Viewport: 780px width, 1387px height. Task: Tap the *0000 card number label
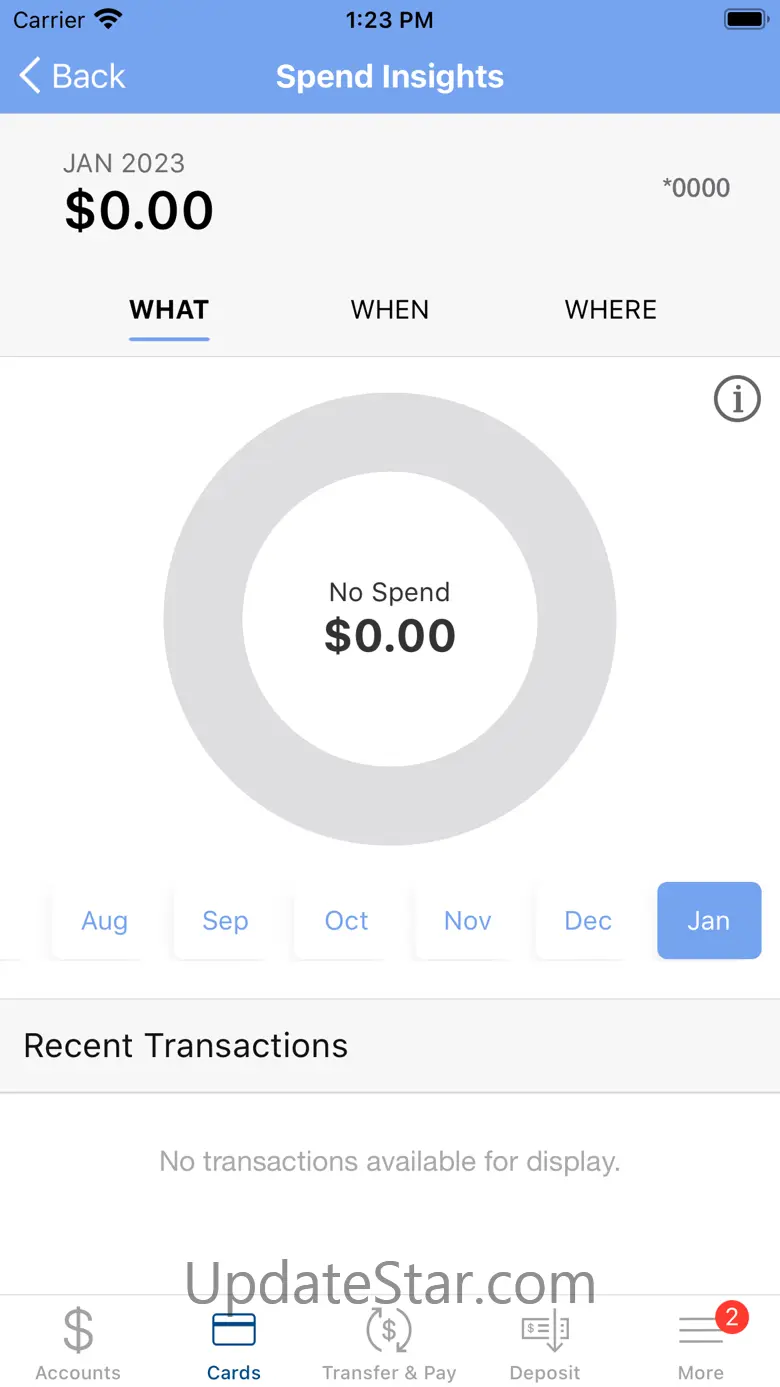coord(696,188)
